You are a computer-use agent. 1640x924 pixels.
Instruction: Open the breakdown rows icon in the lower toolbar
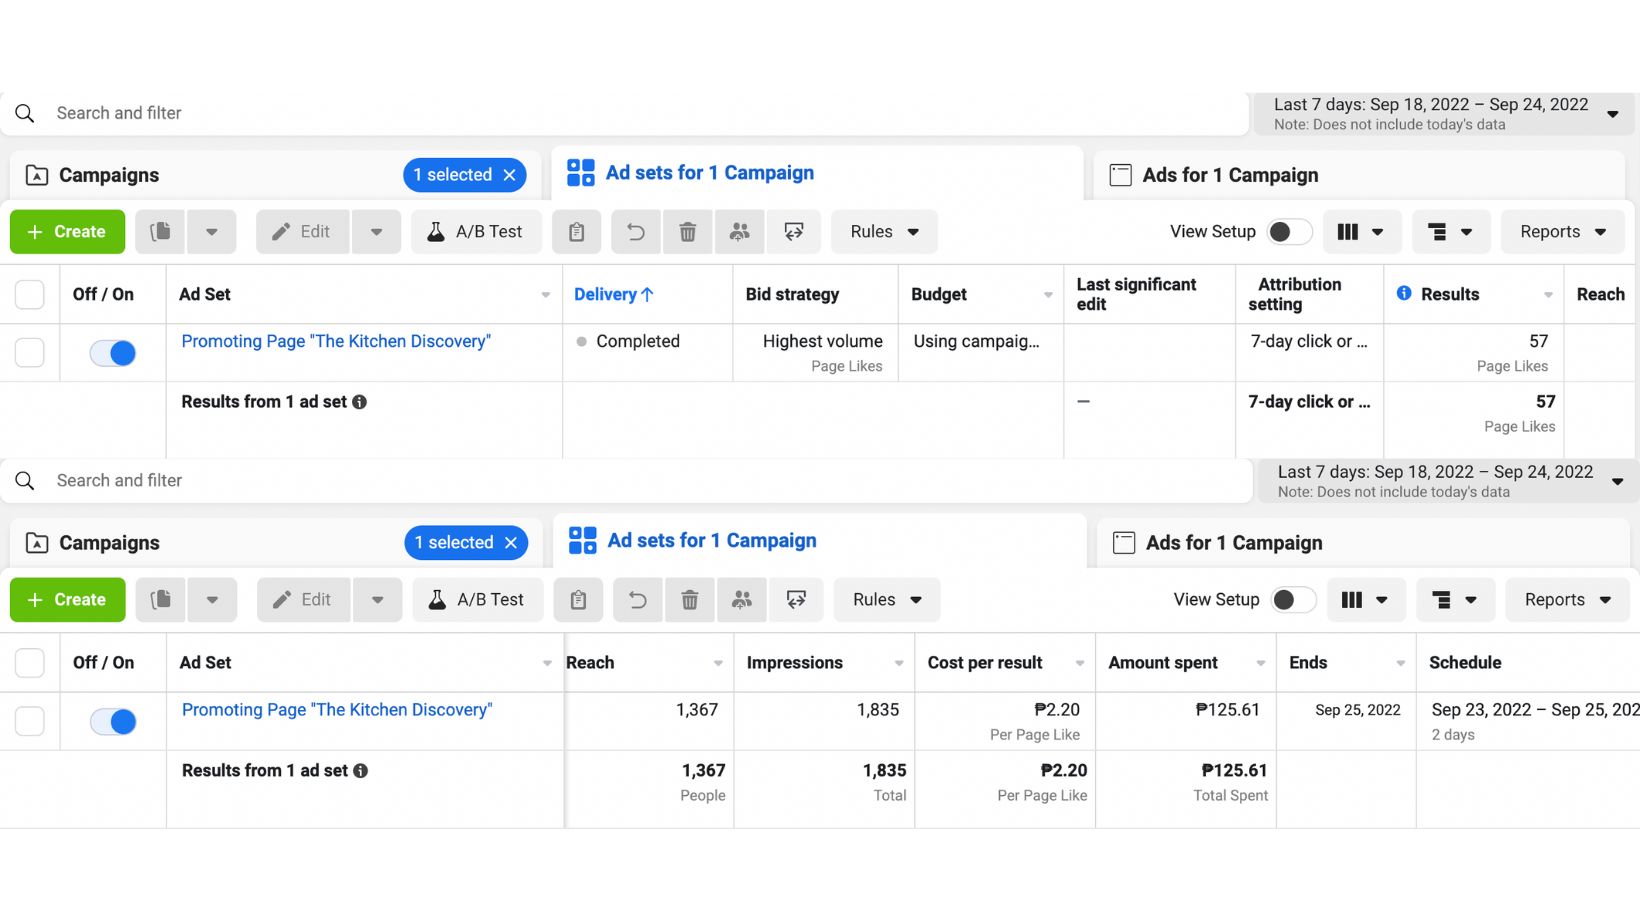click(x=1454, y=600)
